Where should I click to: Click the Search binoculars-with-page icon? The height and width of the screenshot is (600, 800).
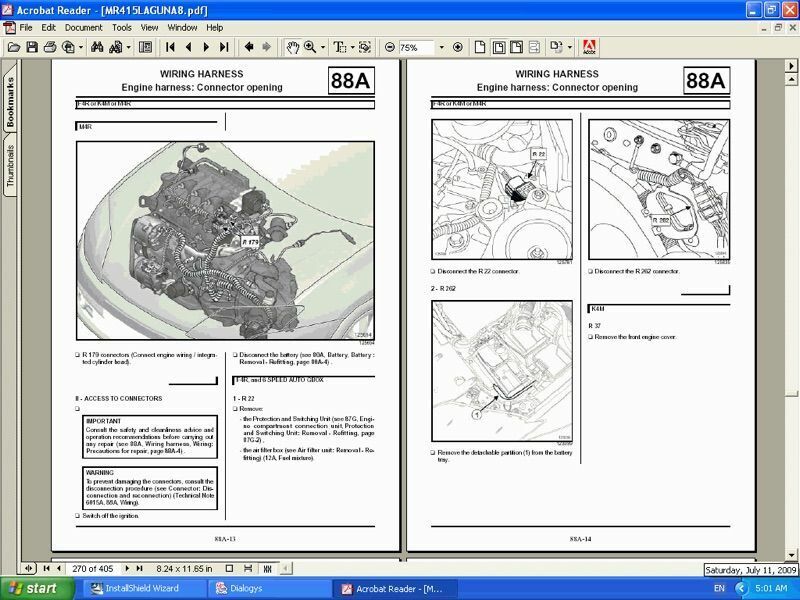[115, 47]
